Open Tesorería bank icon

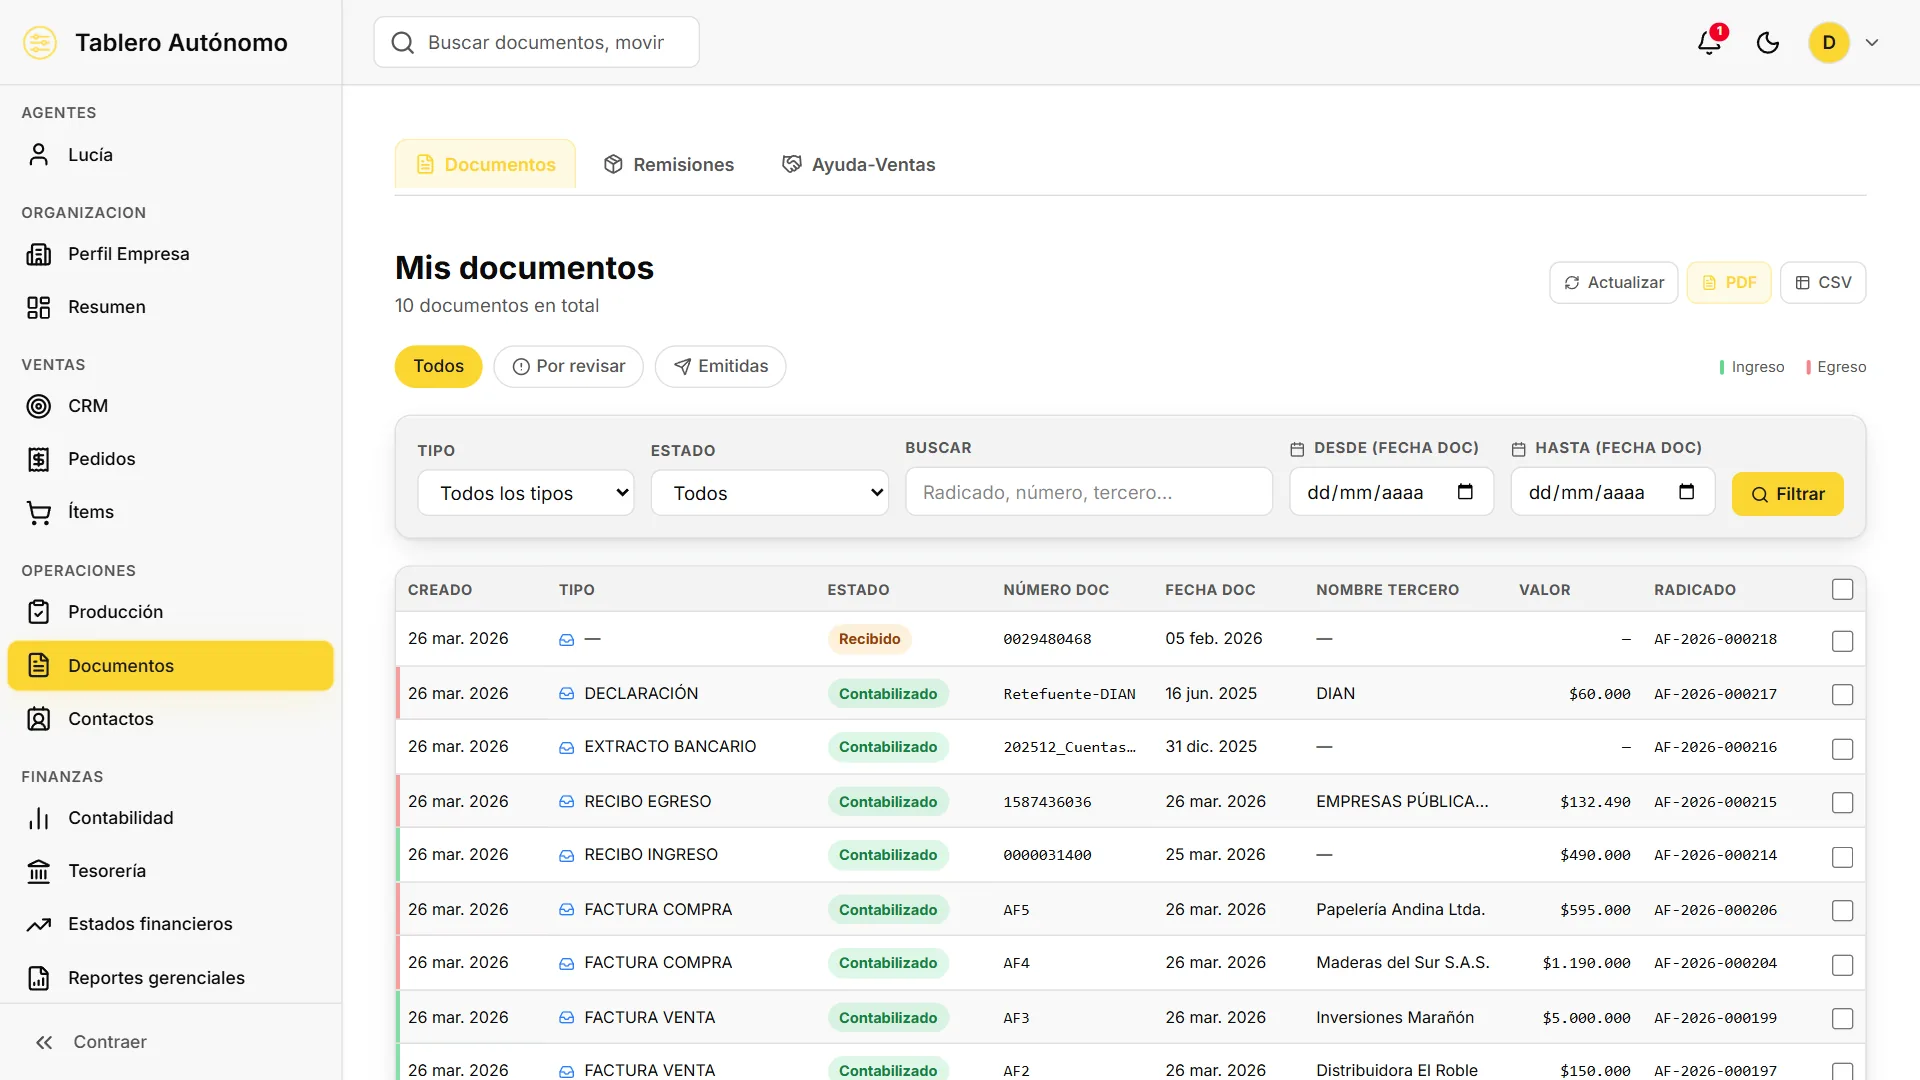click(39, 871)
